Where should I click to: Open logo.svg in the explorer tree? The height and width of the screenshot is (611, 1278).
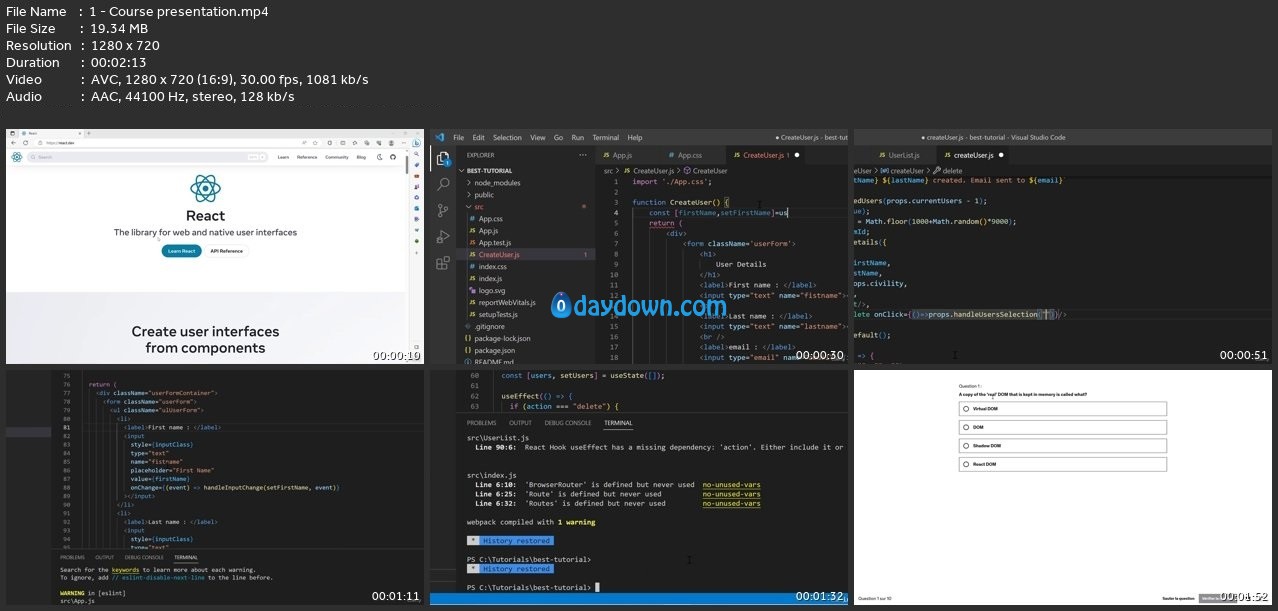[x=492, y=290]
